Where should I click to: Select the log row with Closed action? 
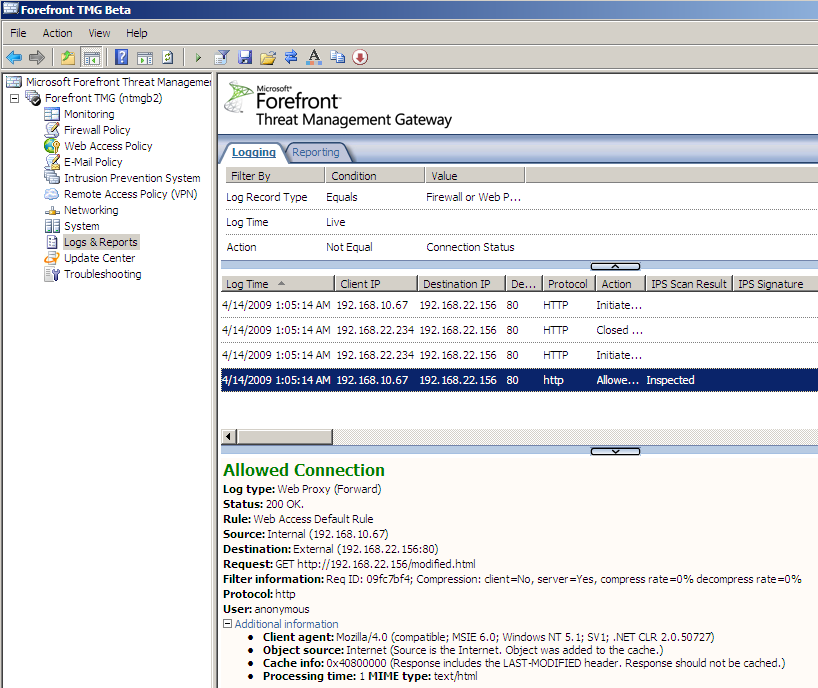click(519, 330)
